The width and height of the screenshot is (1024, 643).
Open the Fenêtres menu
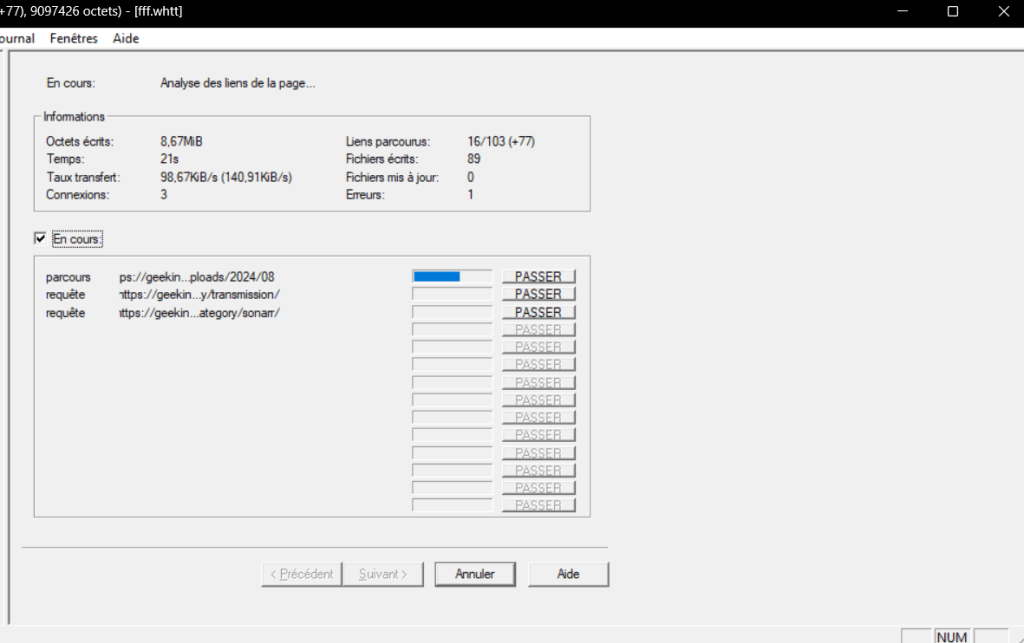pyautogui.click(x=74, y=38)
